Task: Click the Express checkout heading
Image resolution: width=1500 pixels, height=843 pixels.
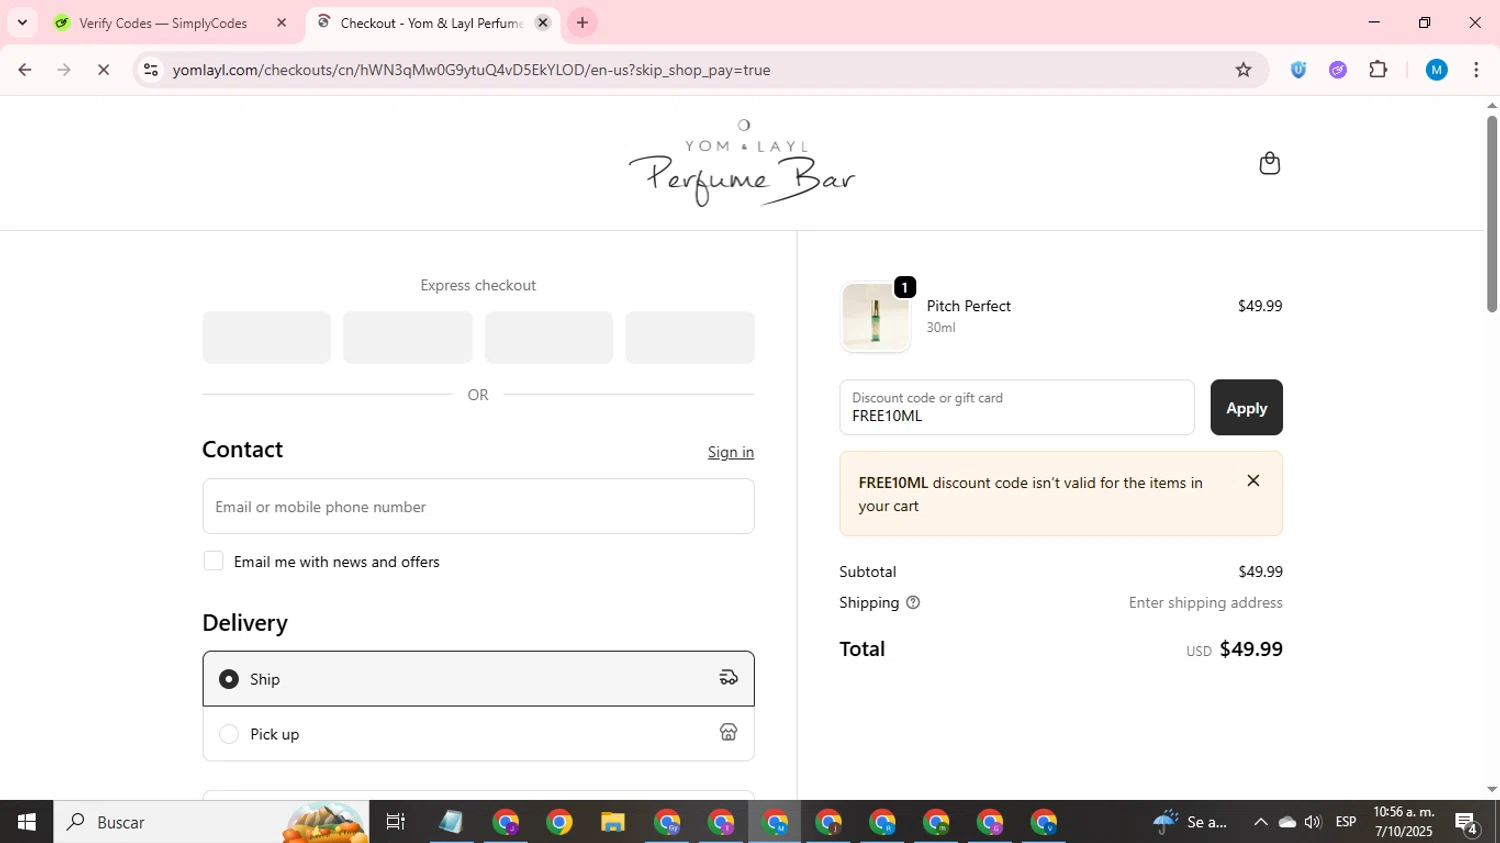Action: [x=478, y=285]
